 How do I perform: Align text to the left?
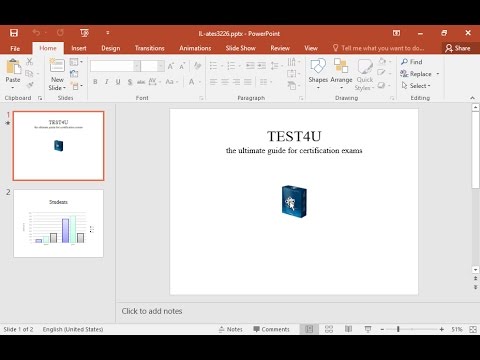(214, 82)
